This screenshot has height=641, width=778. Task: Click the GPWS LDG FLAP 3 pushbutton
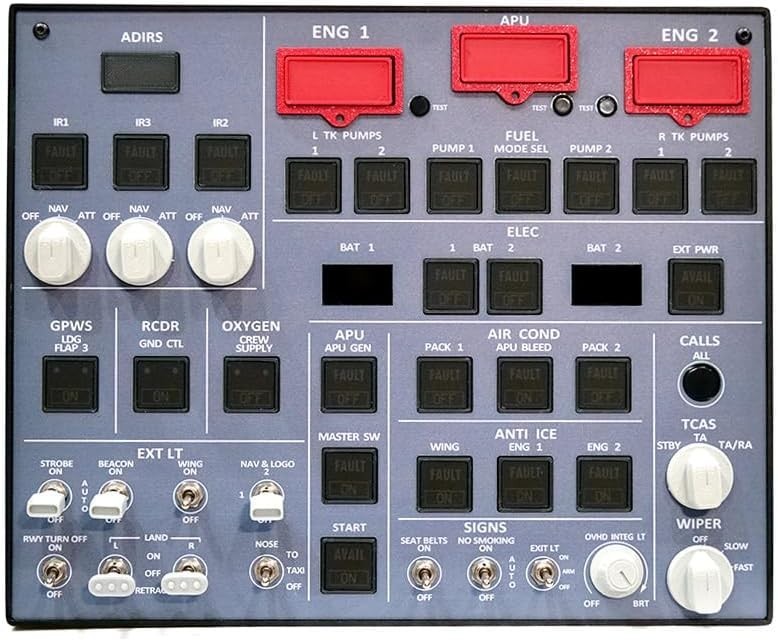(x=70, y=385)
